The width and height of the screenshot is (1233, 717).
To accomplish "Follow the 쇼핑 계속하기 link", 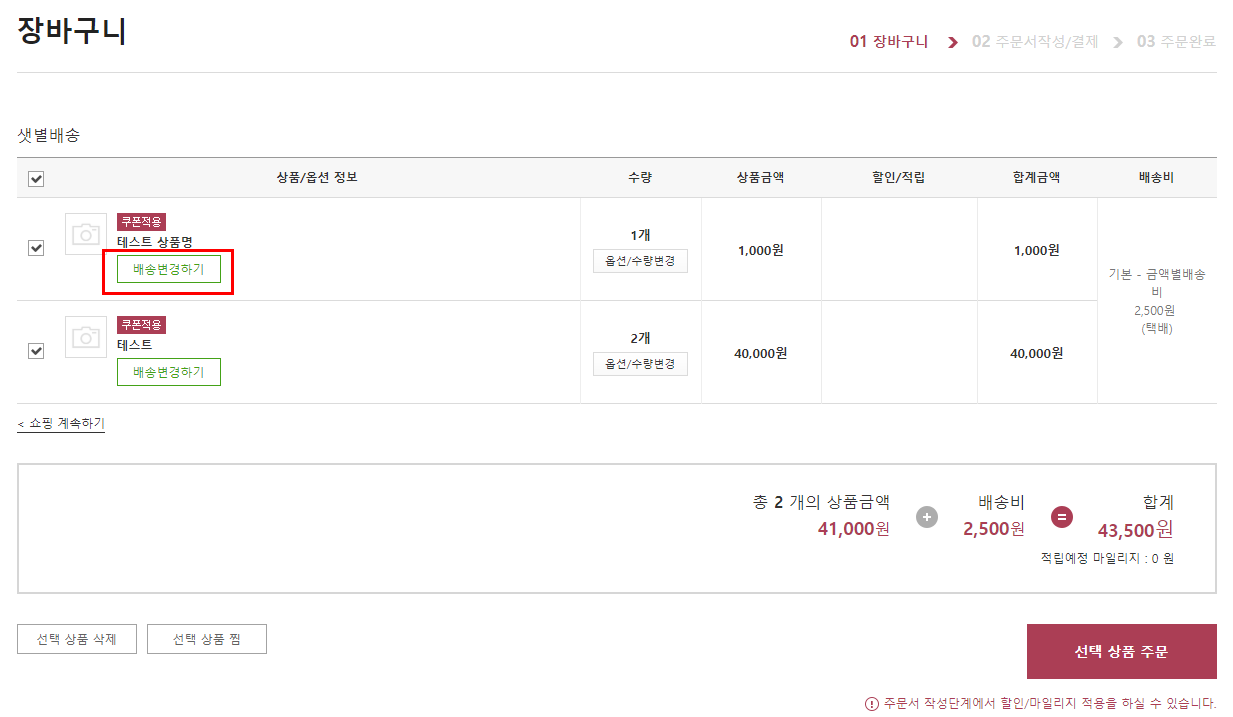I will coord(61,424).
